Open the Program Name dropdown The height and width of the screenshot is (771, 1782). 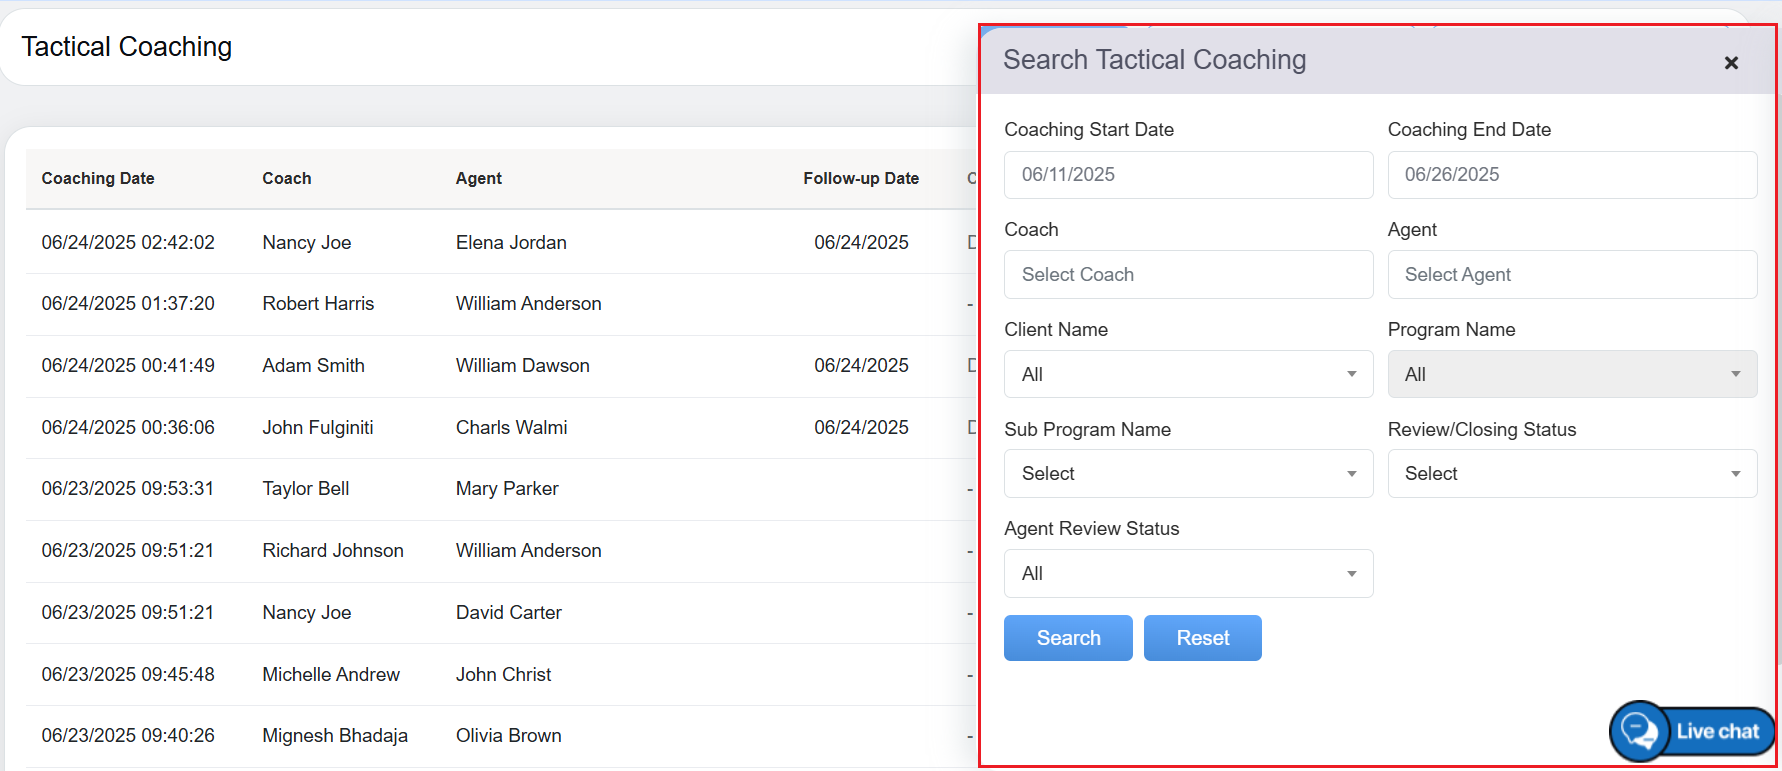tap(1571, 375)
